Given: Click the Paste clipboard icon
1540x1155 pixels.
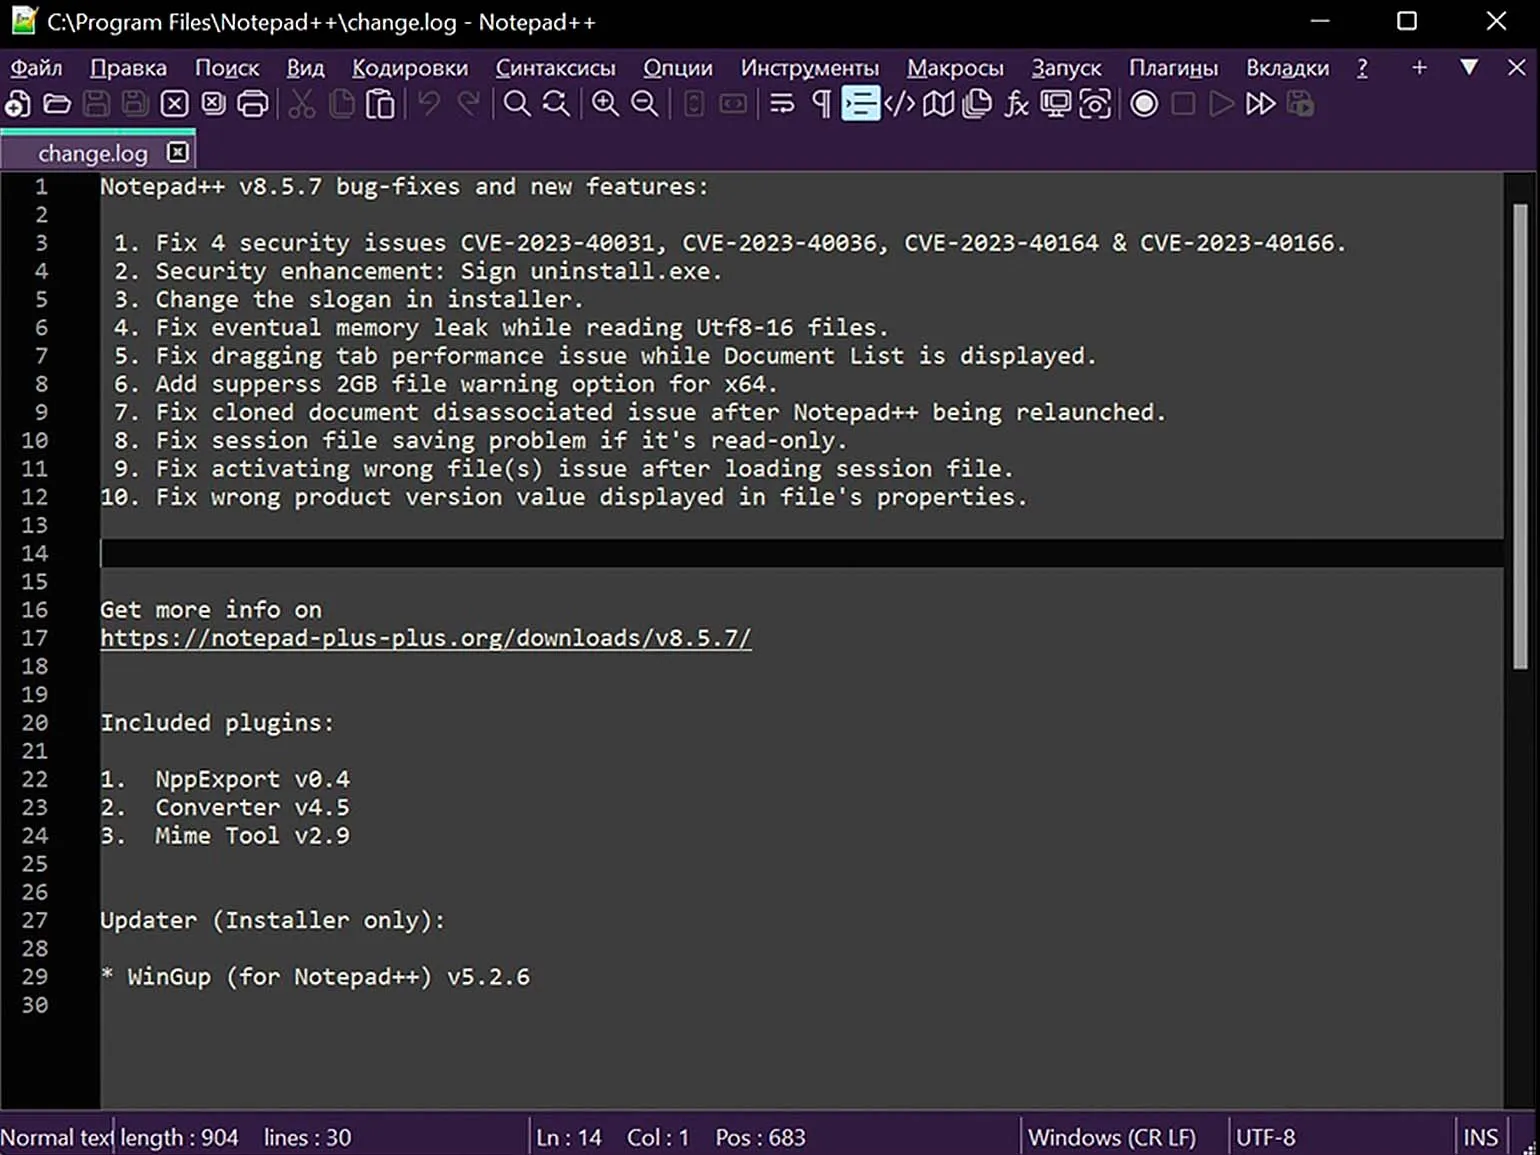Looking at the screenshot, I should [380, 104].
